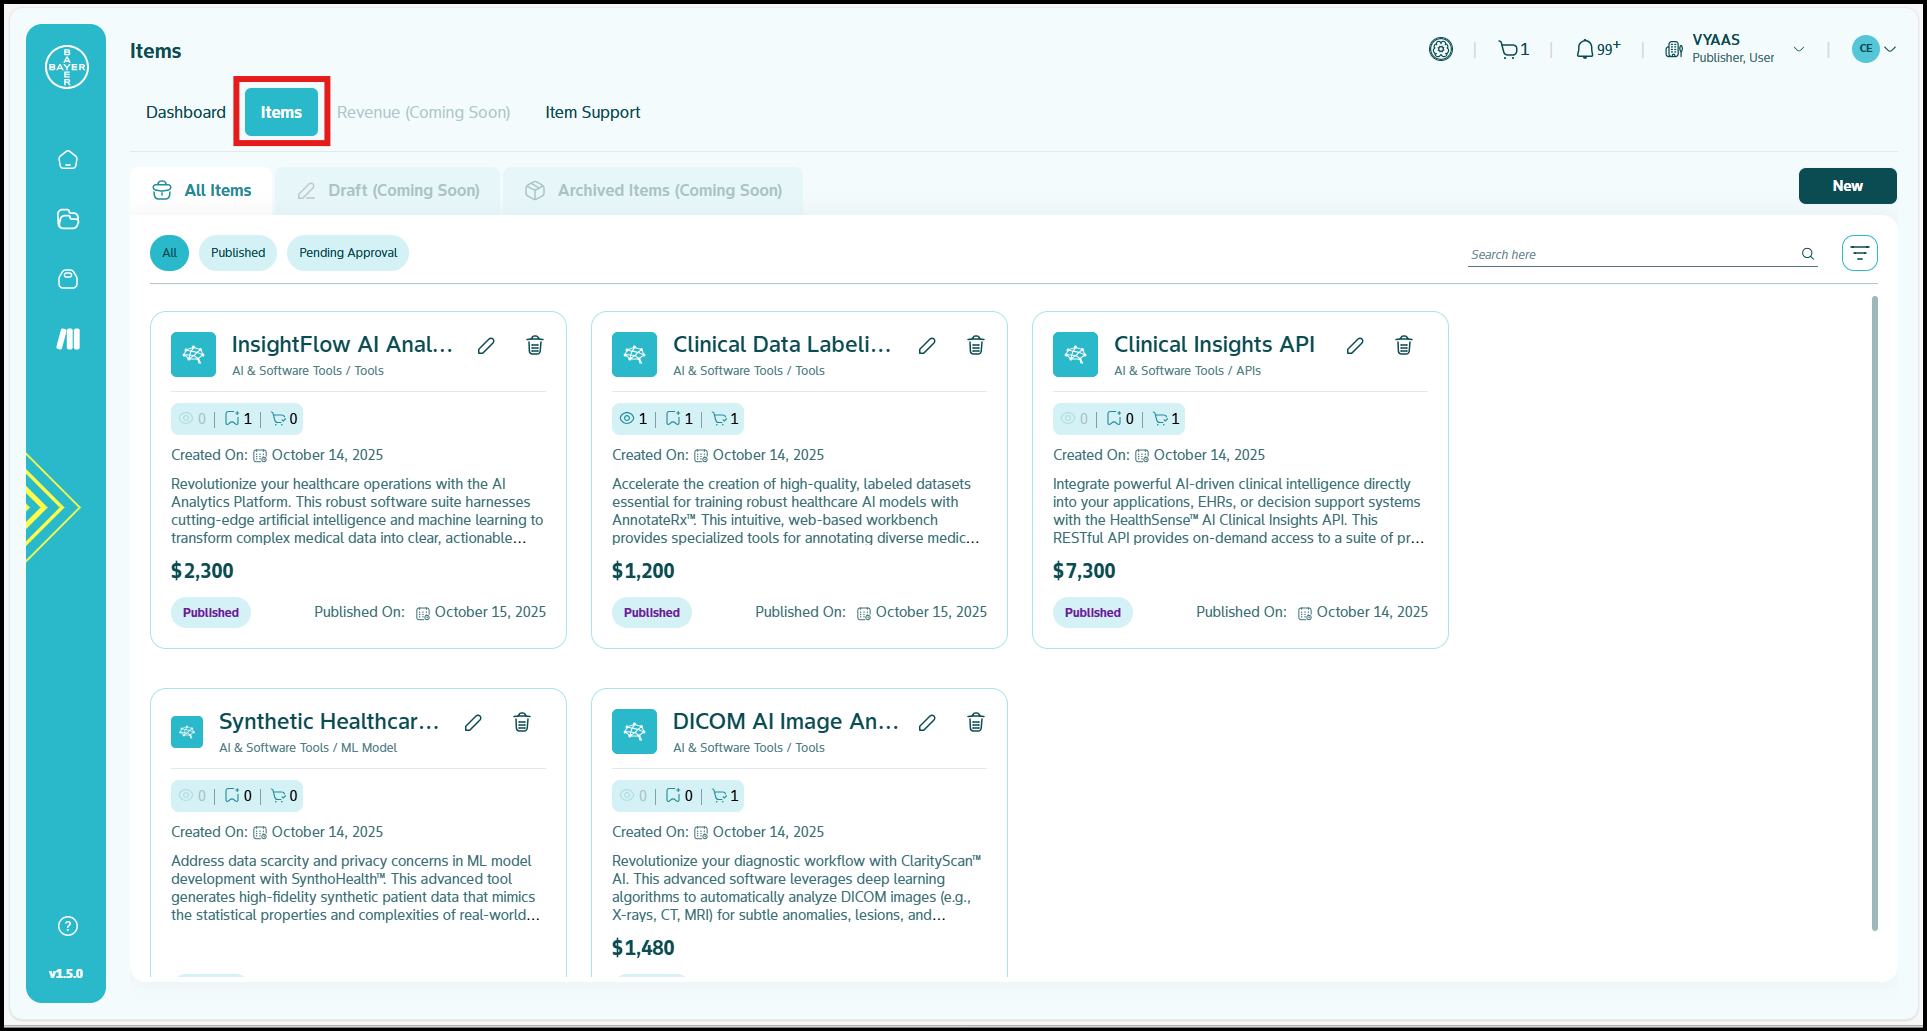Open the folder icon in the sidebar
Image resolution: width=1927 pixels, height=1031 pixels.
(68, 220)
